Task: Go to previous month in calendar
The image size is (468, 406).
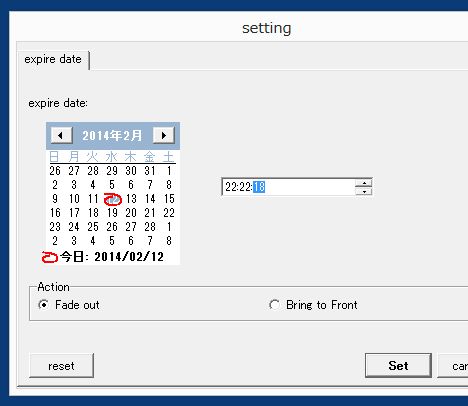Action: click(61, 135)
